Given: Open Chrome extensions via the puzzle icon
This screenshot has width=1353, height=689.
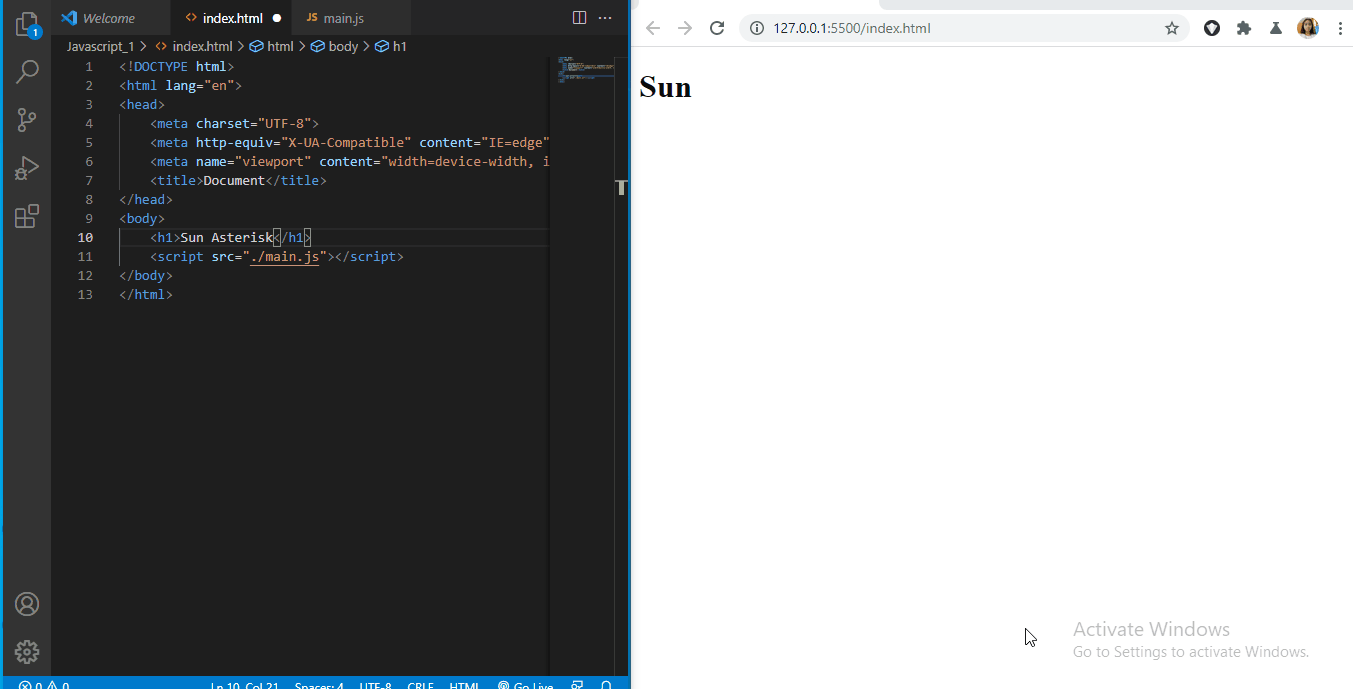Looking at the screenshot, I should pos(1243,28).
